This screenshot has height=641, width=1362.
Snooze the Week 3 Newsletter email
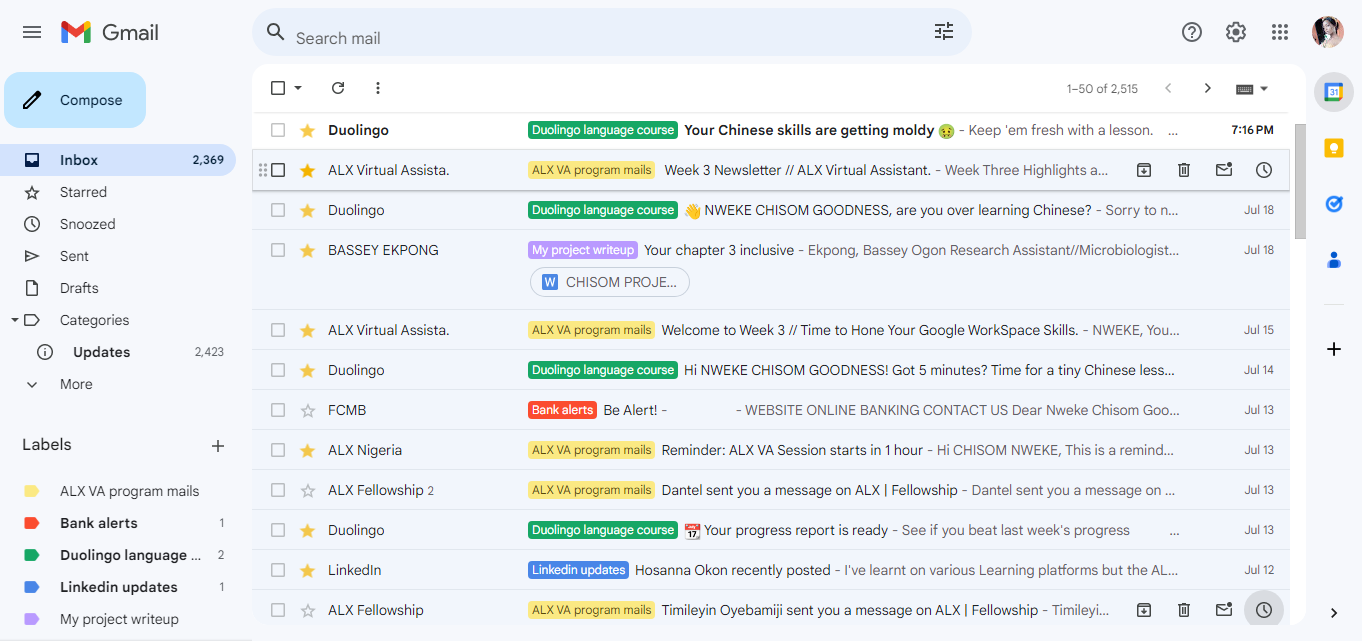[x=1264, y=170]
